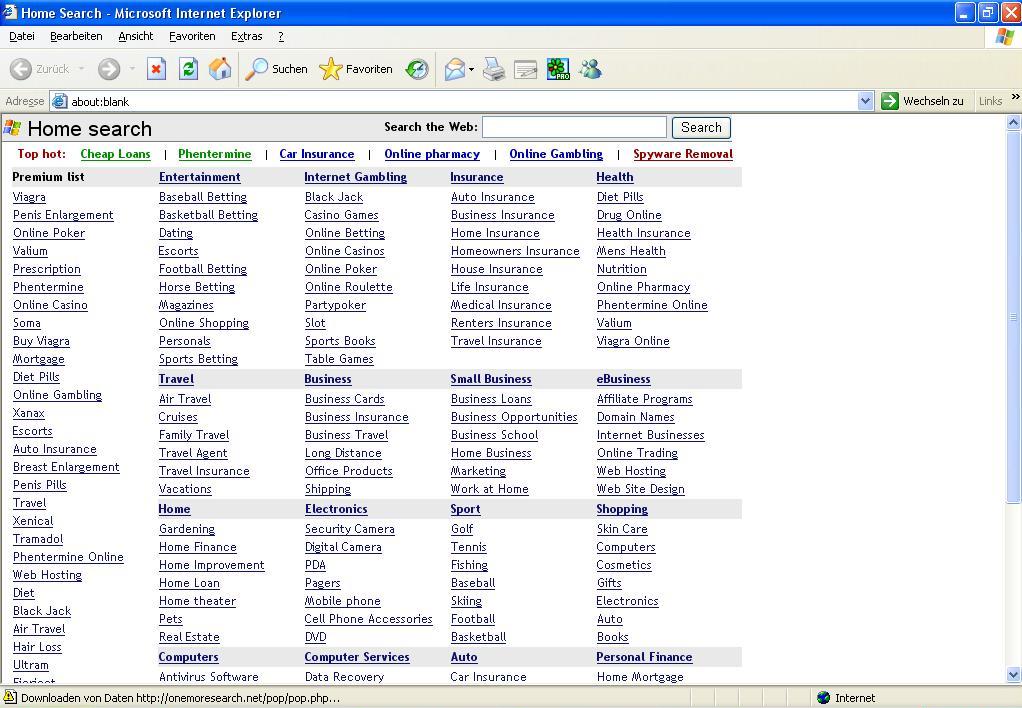Image resolution: width=1022 pixels, height=708 pixels.
Task: Open the Web Site Design link
Action: (x=641, y=489)
